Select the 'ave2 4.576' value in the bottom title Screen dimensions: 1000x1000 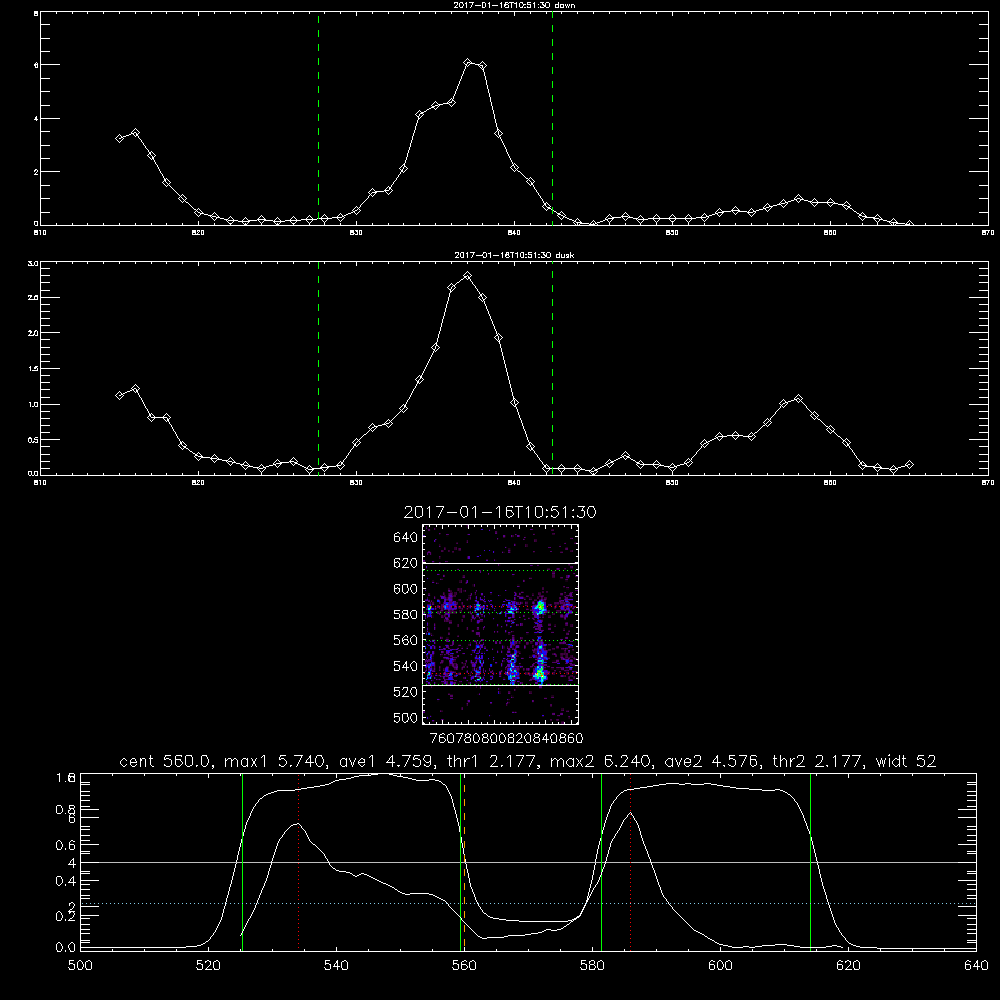coord(710,761)
